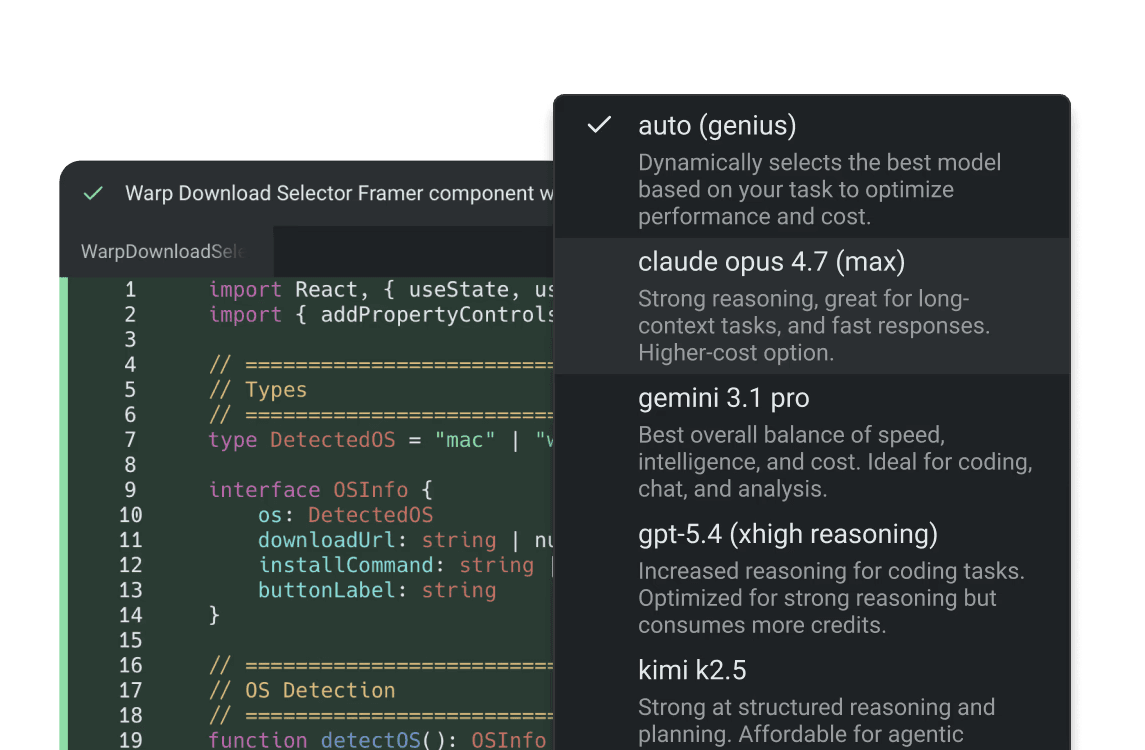Choose claude opus 4.7 (max) model
Viewport: 1145px width, 750px height.
tap(812, 305)
